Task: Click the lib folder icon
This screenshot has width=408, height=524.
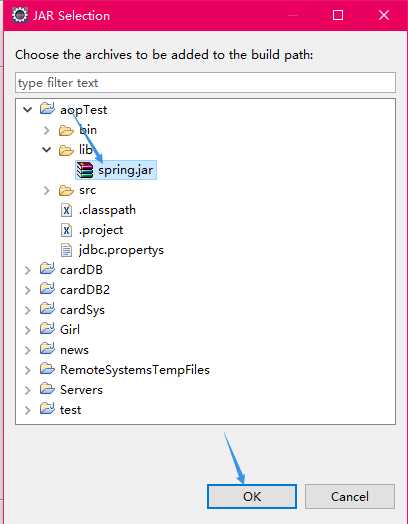Action: tap(66, 150)
